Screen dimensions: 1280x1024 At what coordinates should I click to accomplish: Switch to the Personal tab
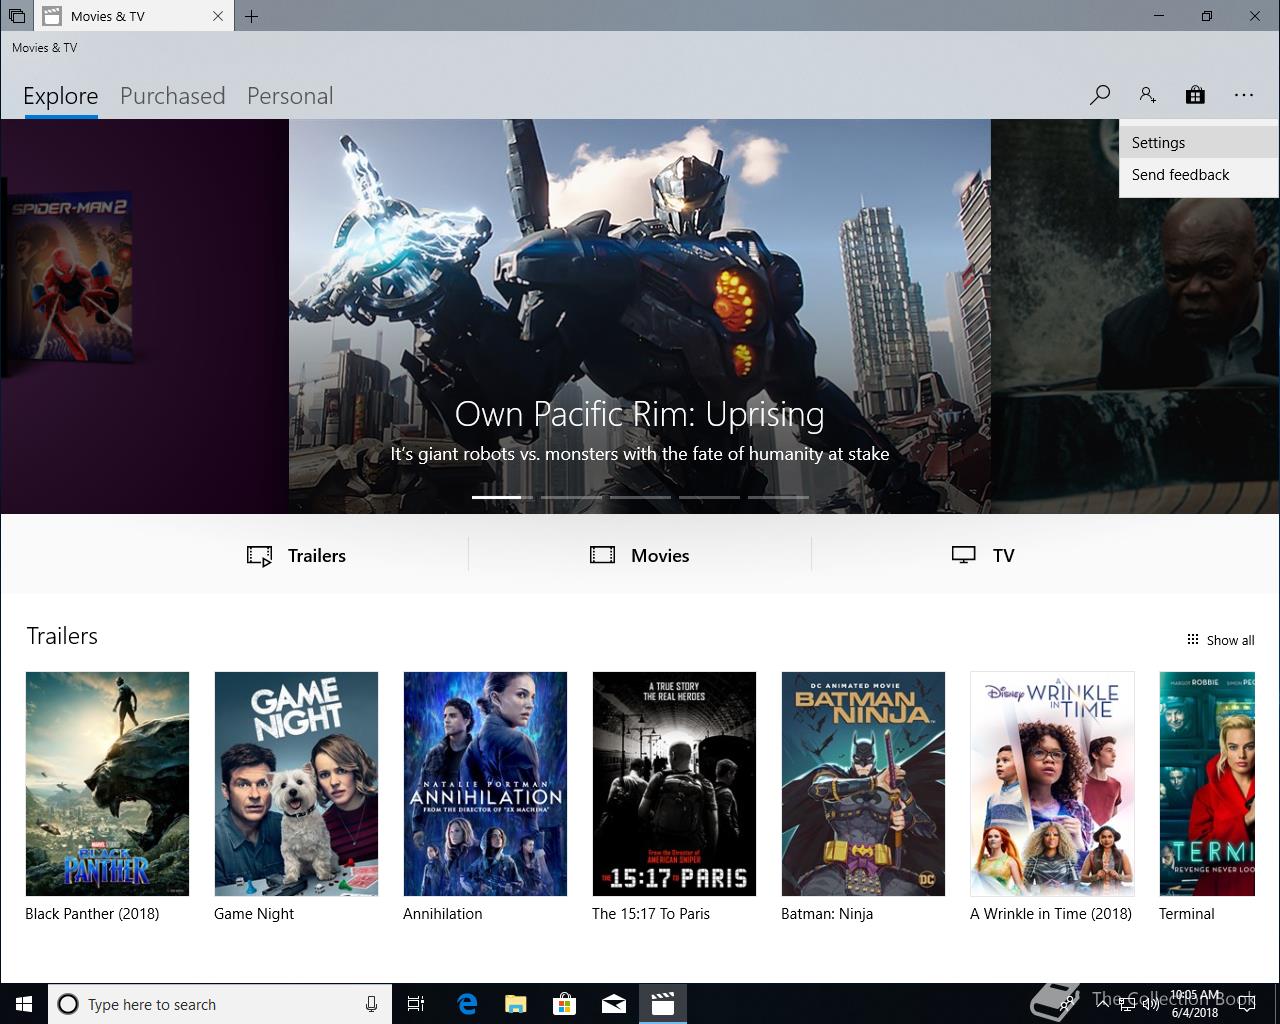[x=290, y=96]
